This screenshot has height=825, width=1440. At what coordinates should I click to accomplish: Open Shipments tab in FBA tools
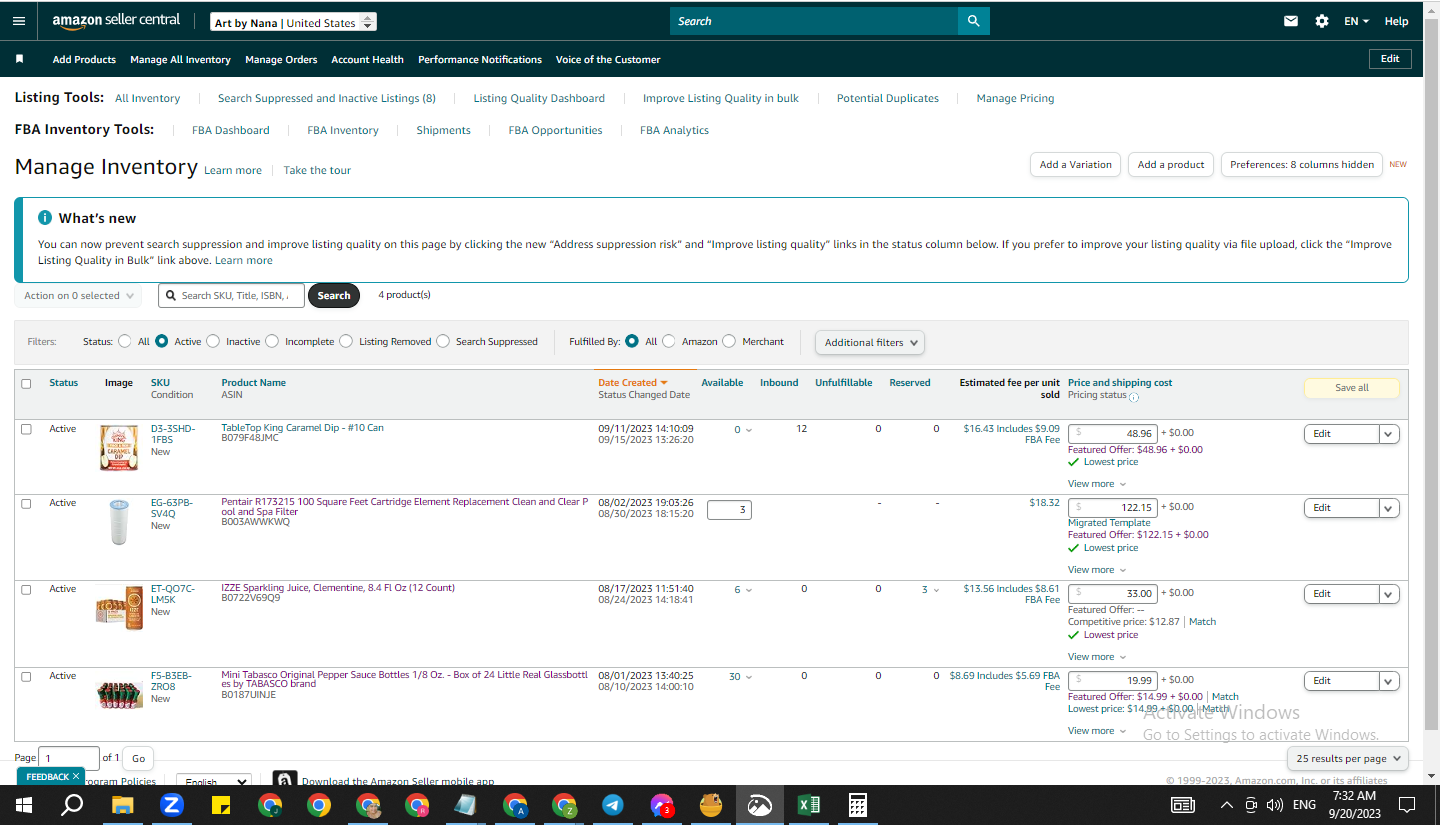click(443, 130)
